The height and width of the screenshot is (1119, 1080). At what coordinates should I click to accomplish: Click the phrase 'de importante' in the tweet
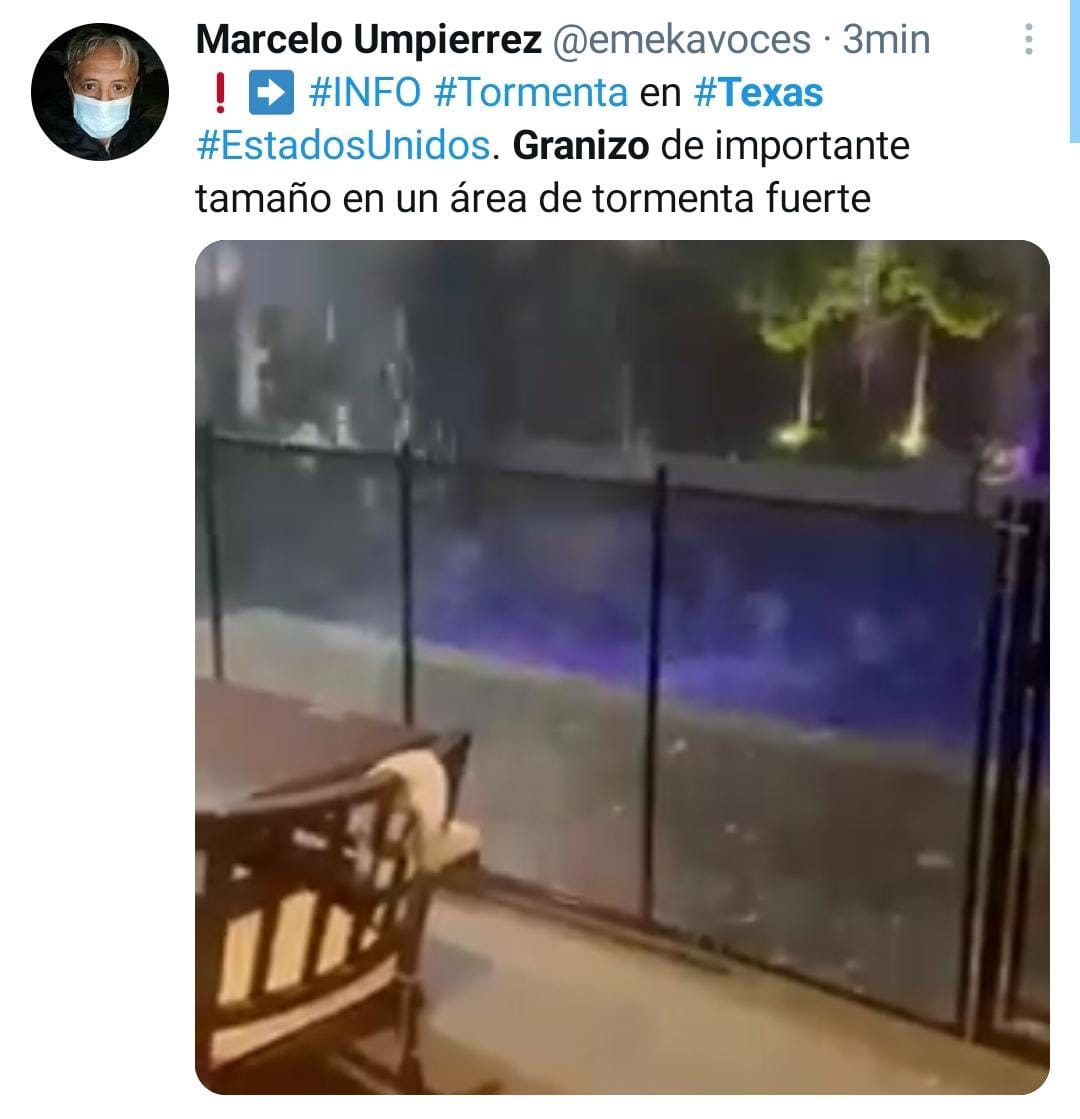click(x=785, y=146)
